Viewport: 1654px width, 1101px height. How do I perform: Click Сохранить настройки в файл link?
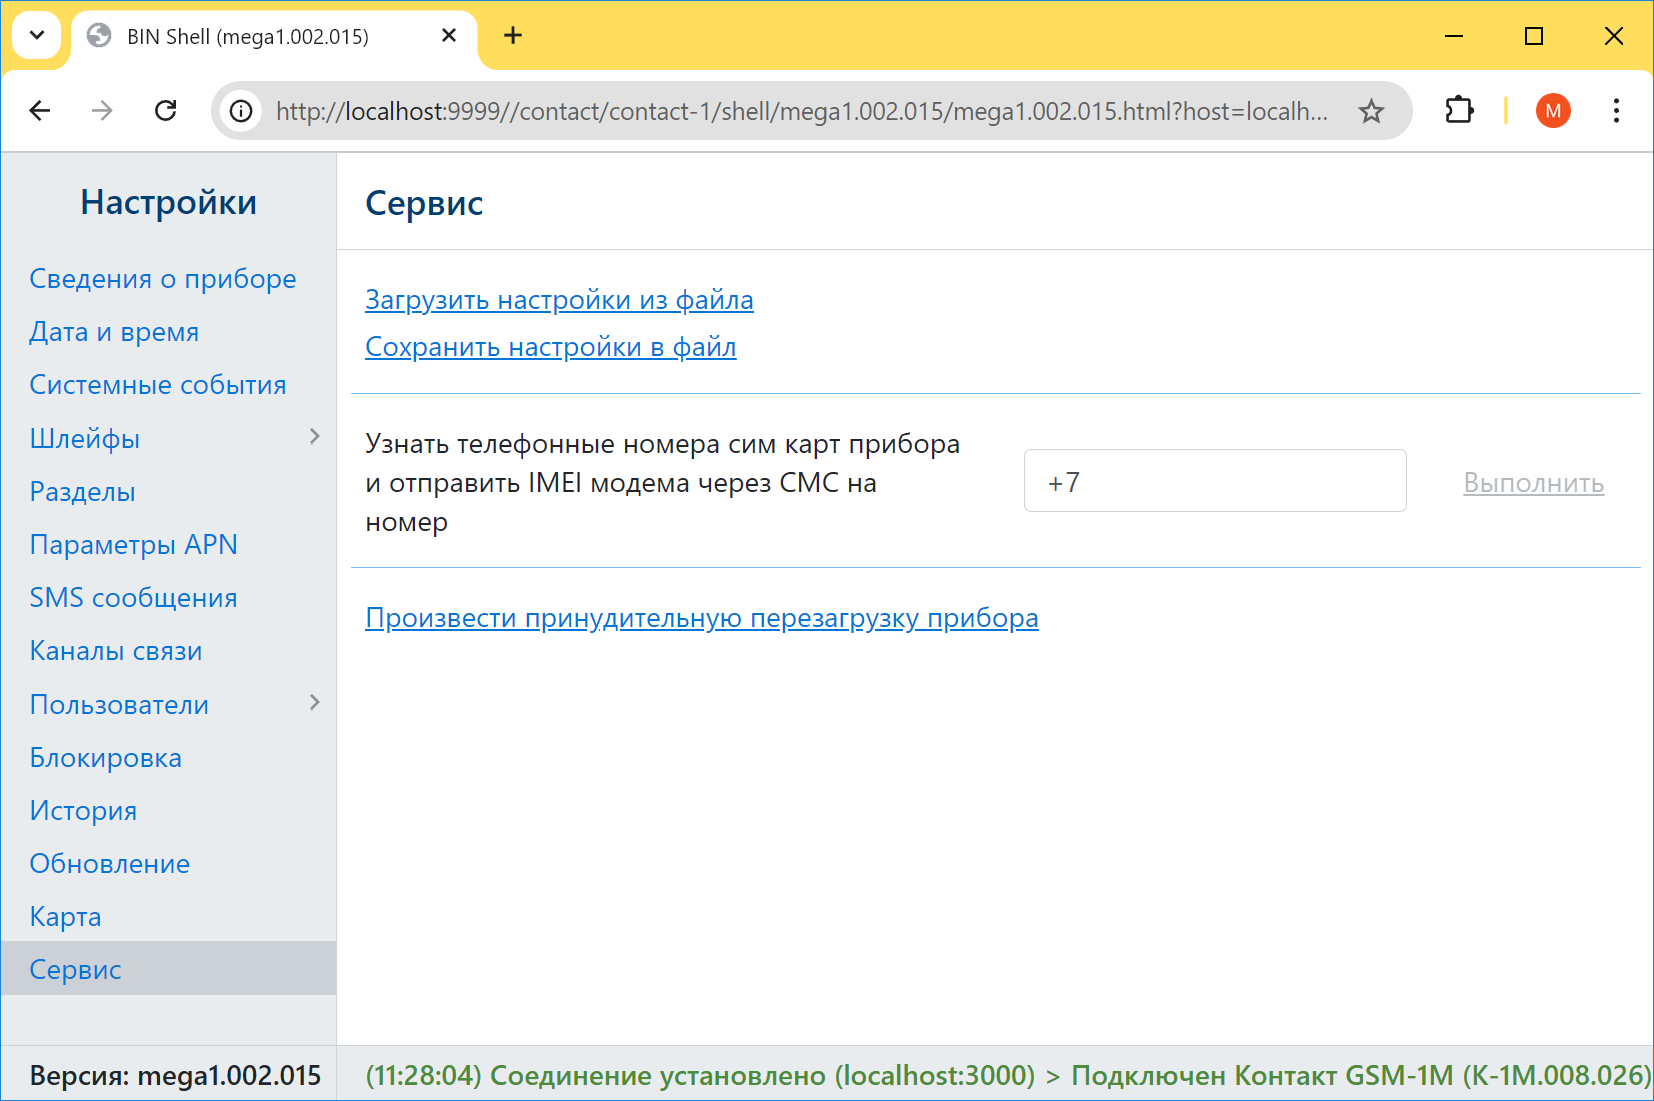[550, 347]
